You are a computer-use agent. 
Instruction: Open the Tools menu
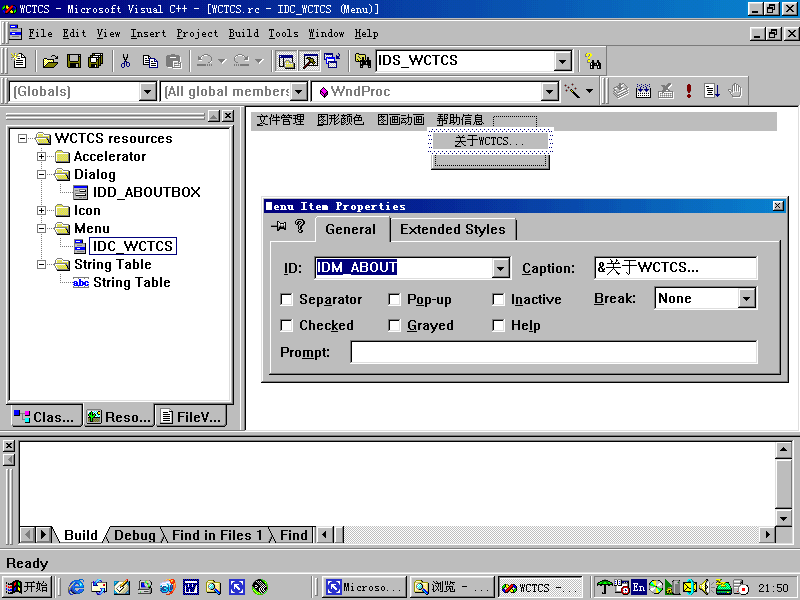pos(283,34)
